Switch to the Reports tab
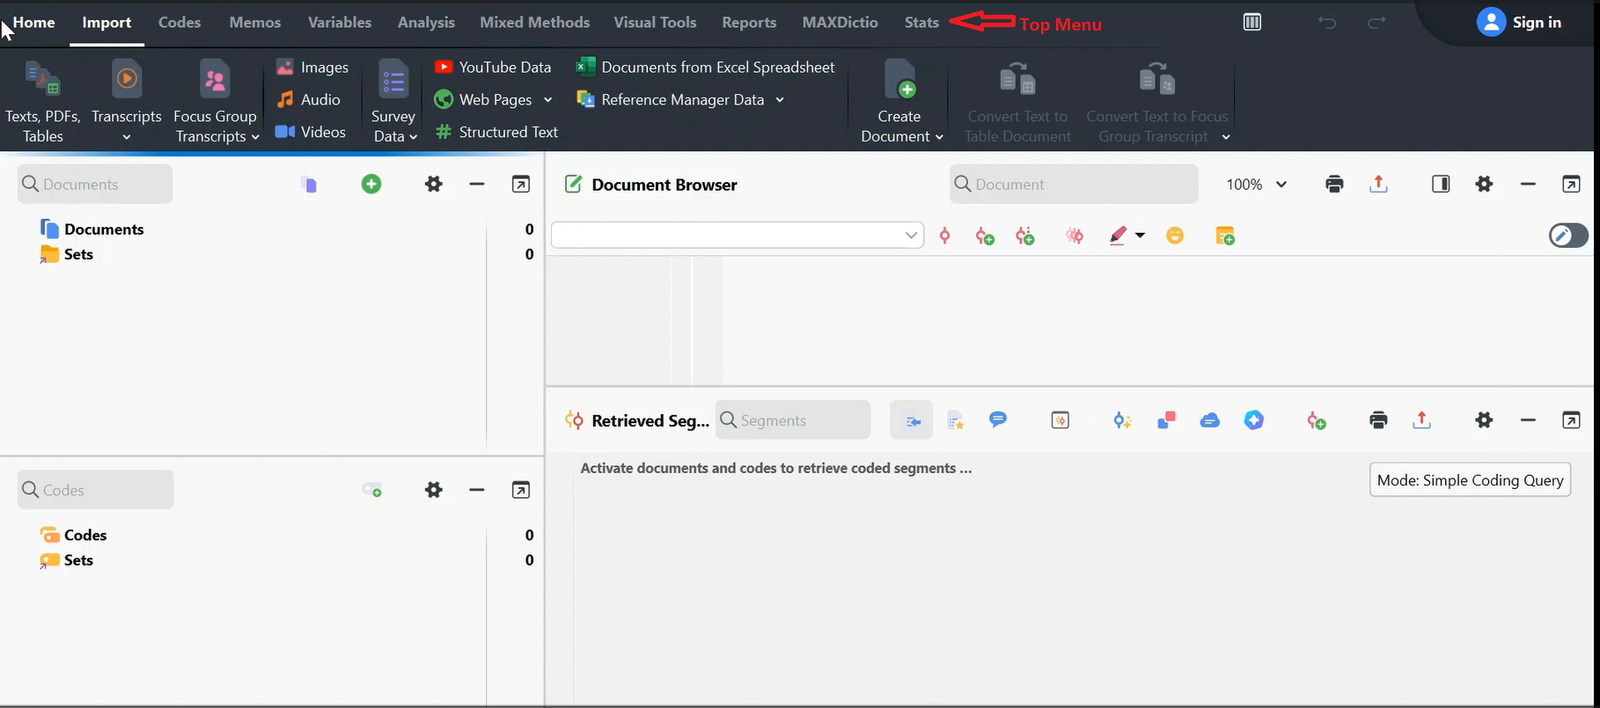 pos(749,22)
